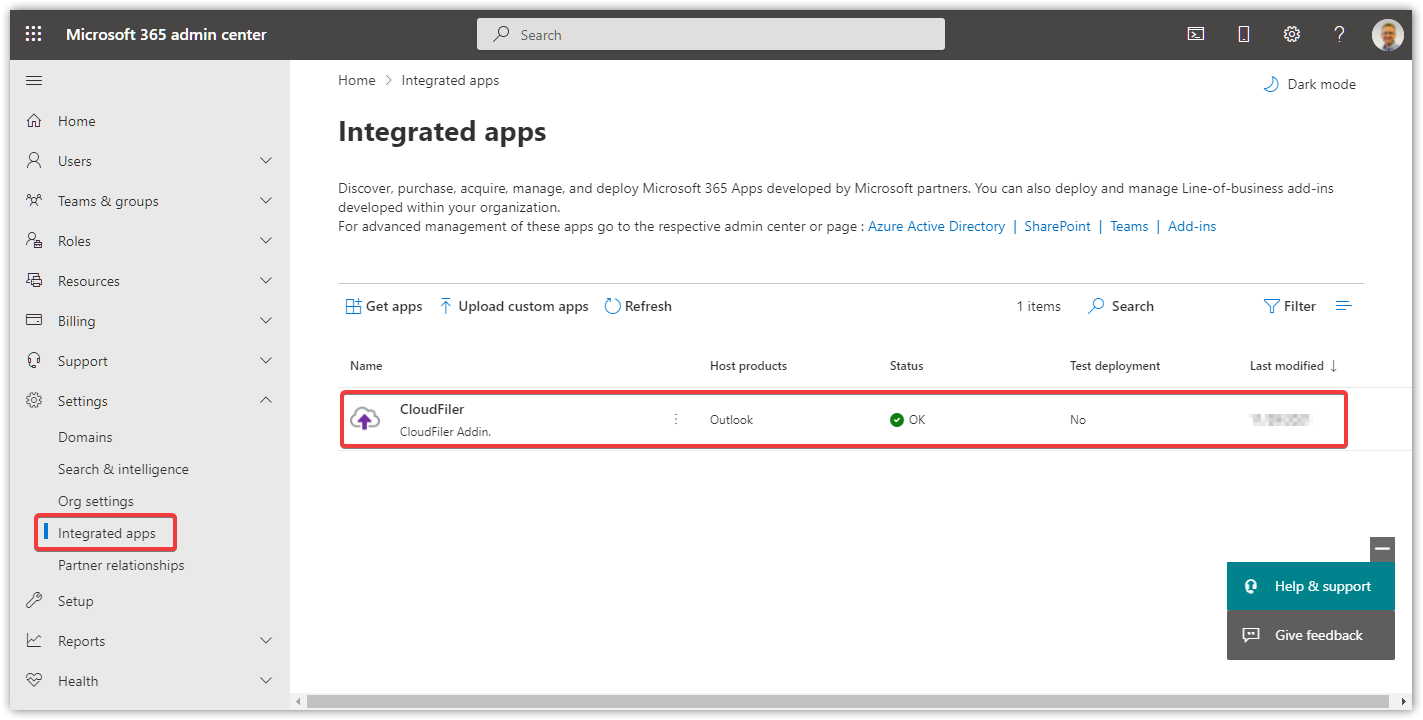Expand the Reports section chevron

click(x=266, y=640)
